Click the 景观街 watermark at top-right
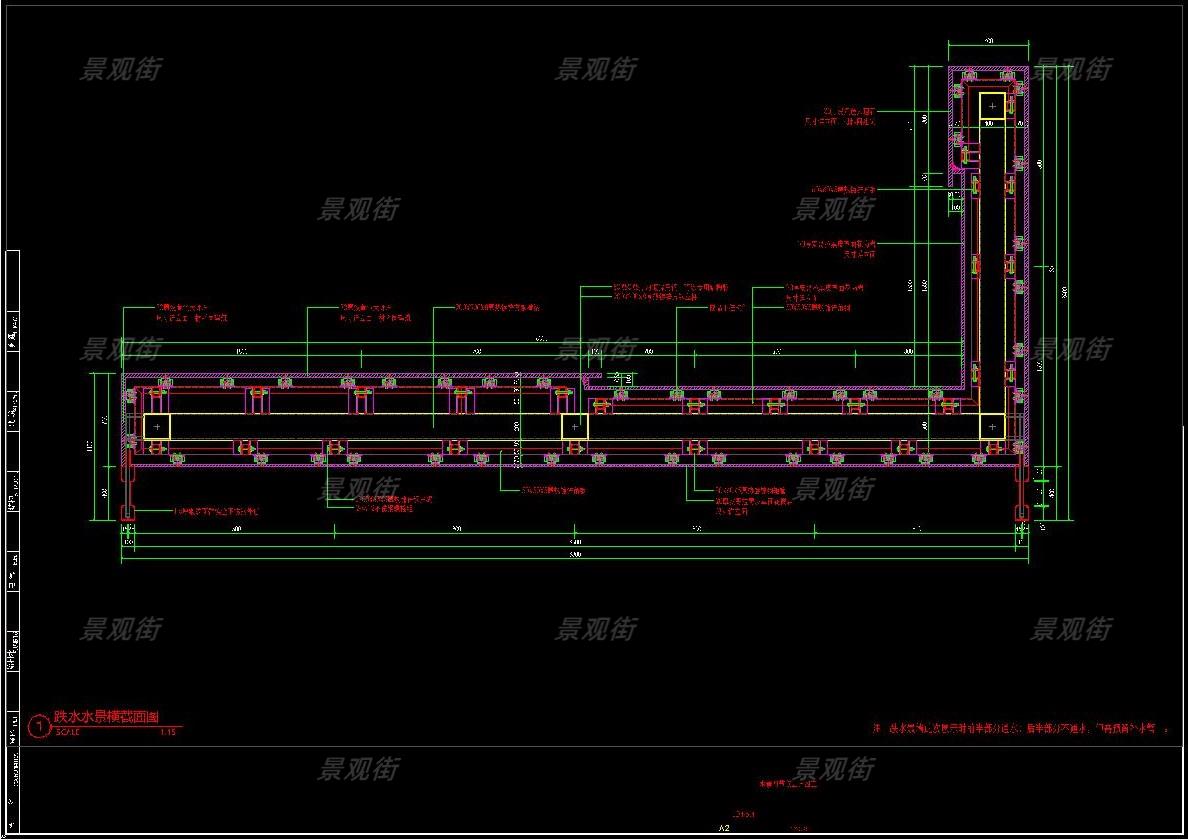The image size is (1188, 840). (1071, 69)
